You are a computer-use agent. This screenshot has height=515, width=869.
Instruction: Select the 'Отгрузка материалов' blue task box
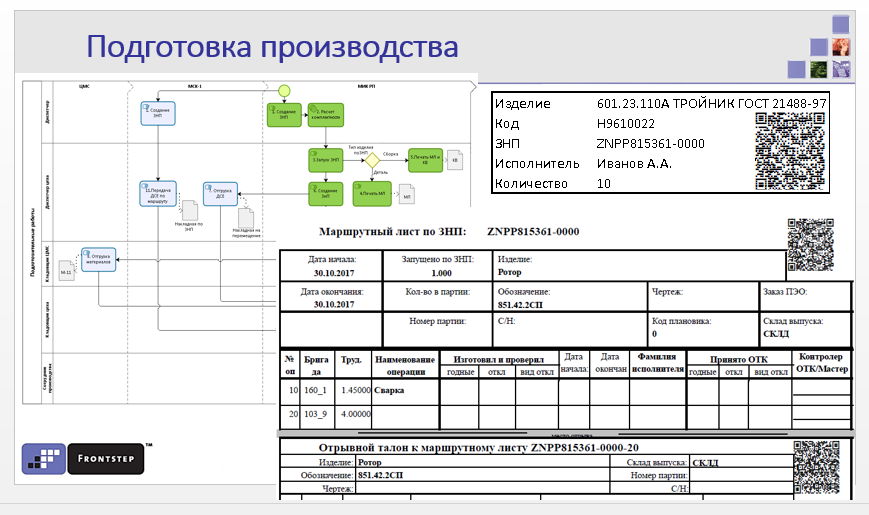point(100,260)
